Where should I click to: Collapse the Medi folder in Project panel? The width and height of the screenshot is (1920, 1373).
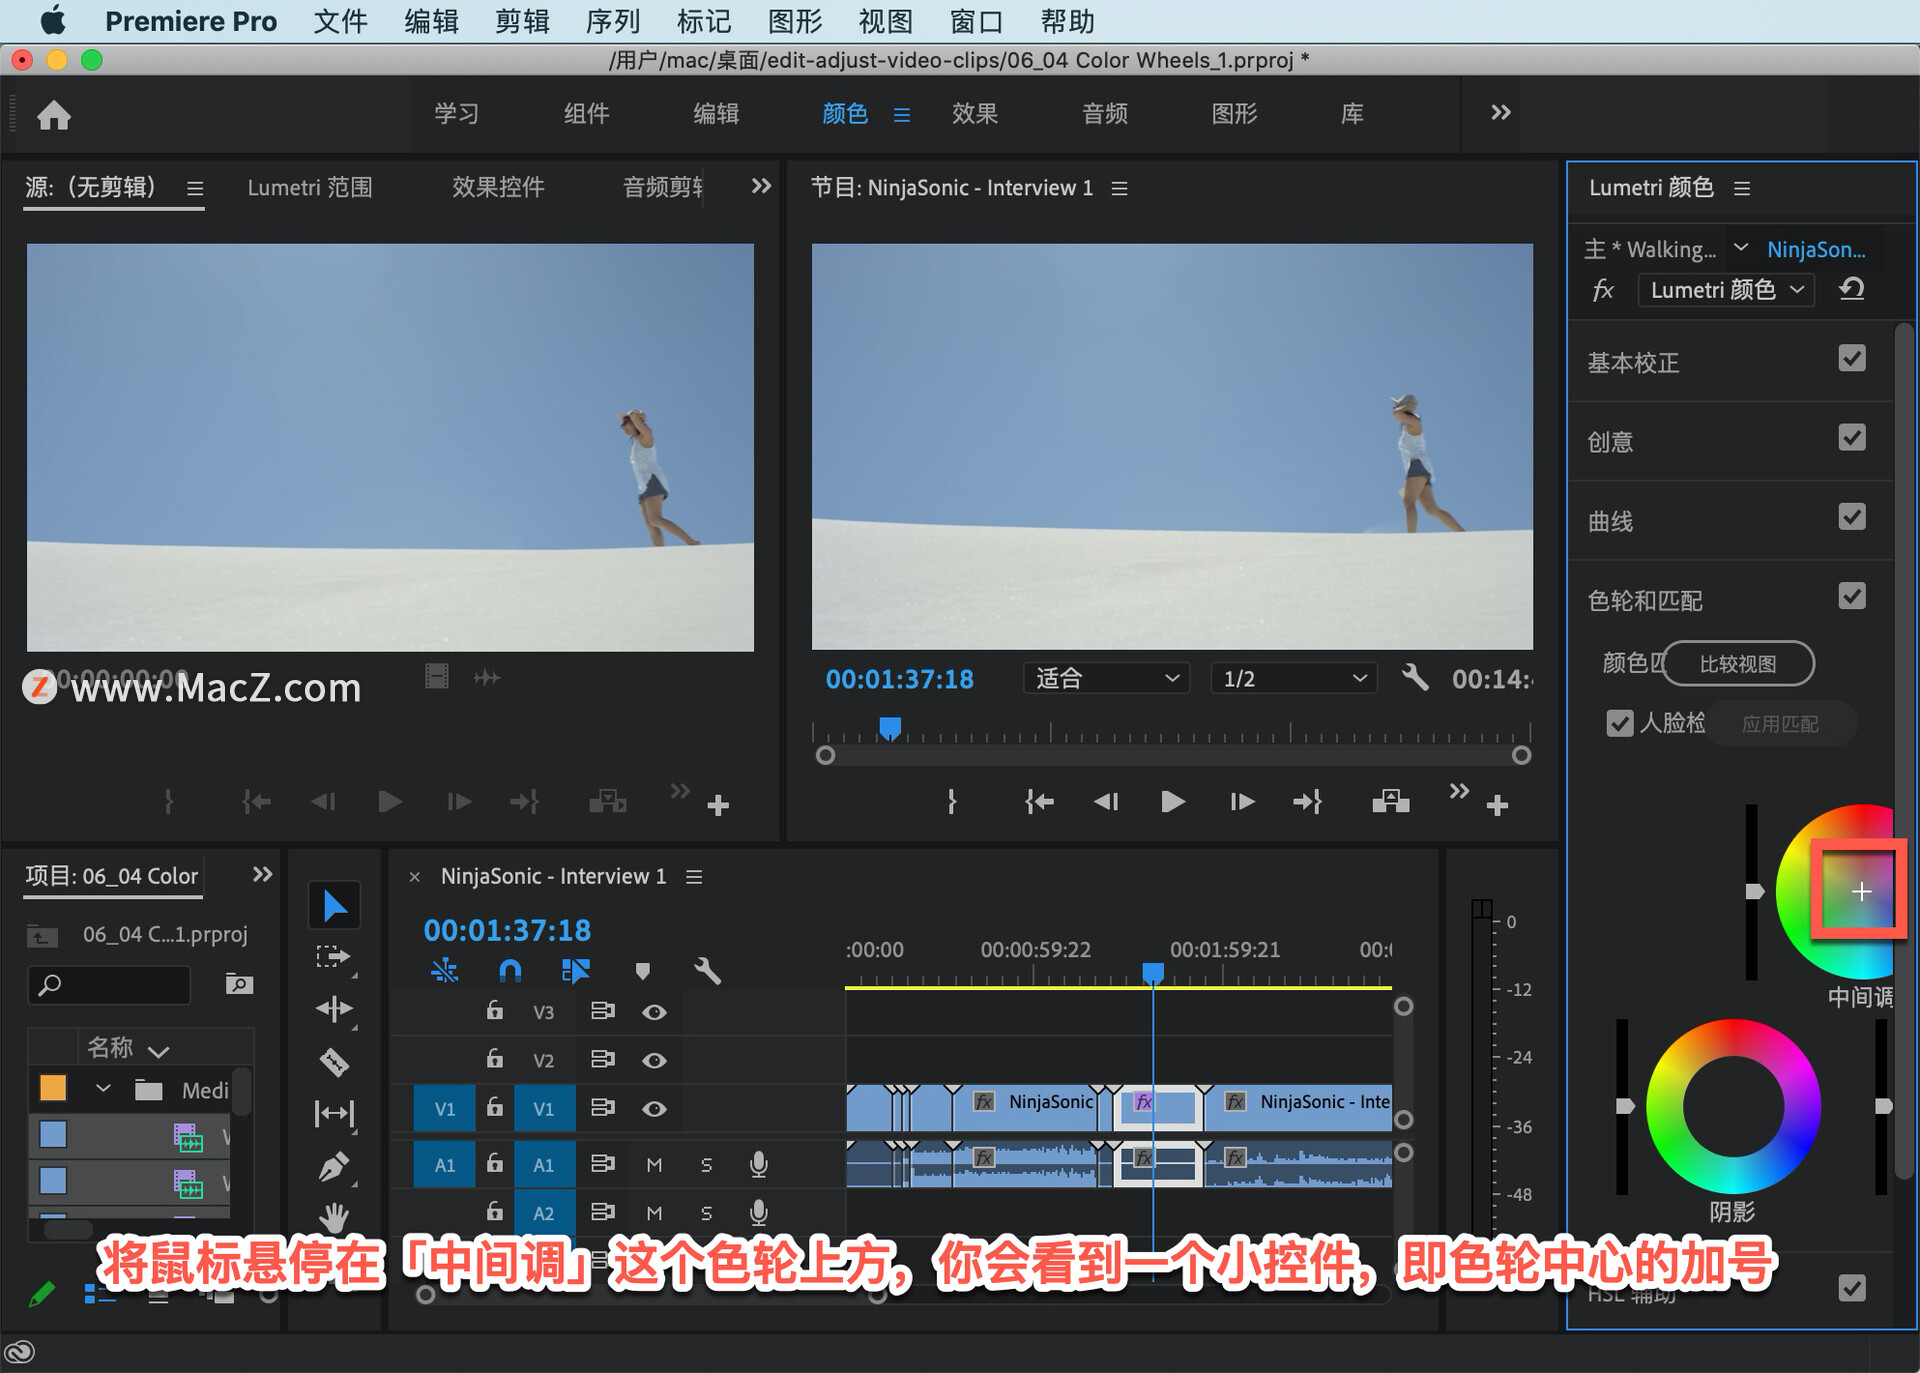pyautogui.click(x=103, y=1089)
